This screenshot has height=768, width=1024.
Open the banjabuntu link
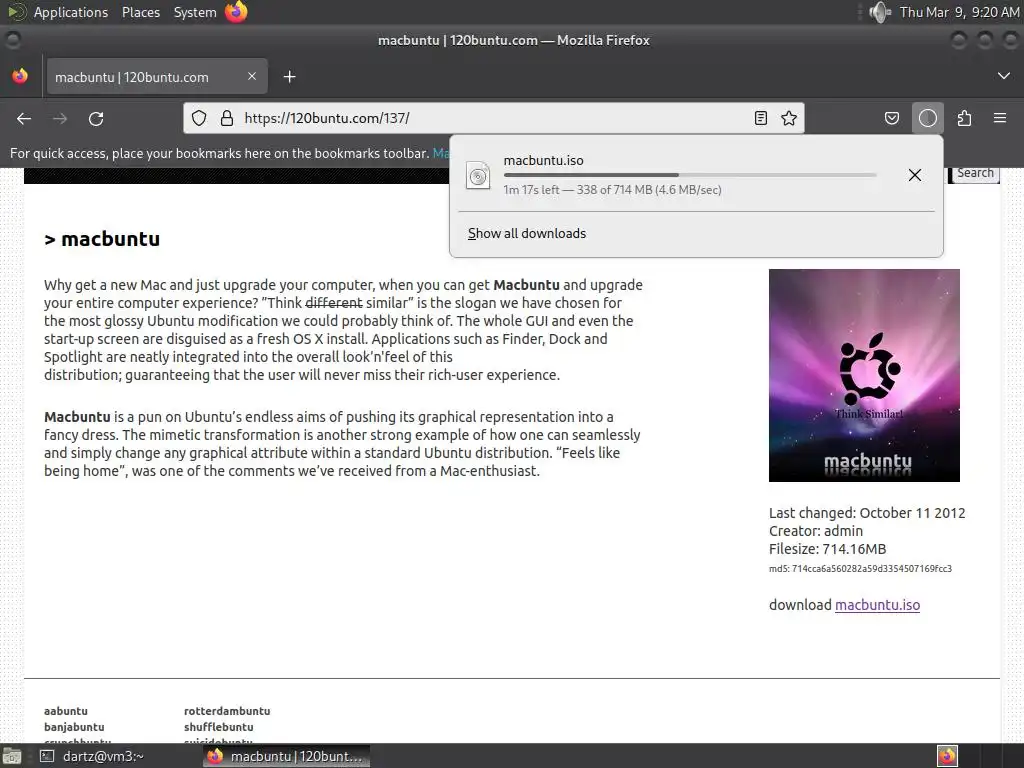(x=74, y=727)
